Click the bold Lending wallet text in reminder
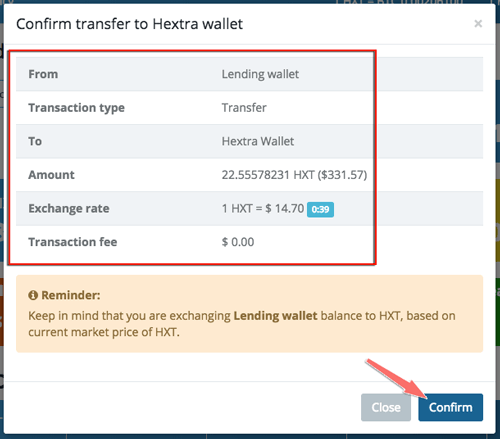This screenshot has height=439, width=500. tap(275, 316)
